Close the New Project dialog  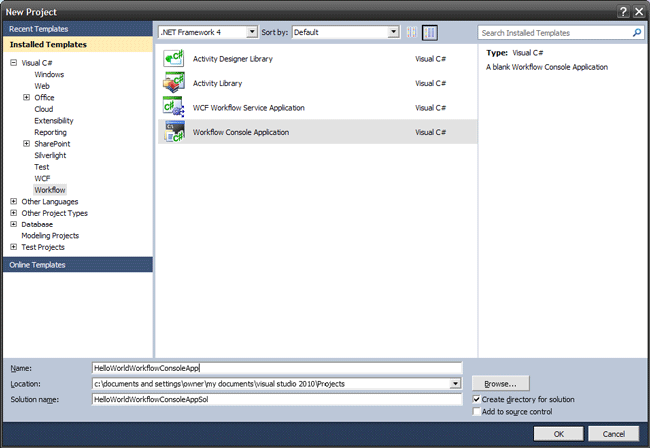pos(639,12)
